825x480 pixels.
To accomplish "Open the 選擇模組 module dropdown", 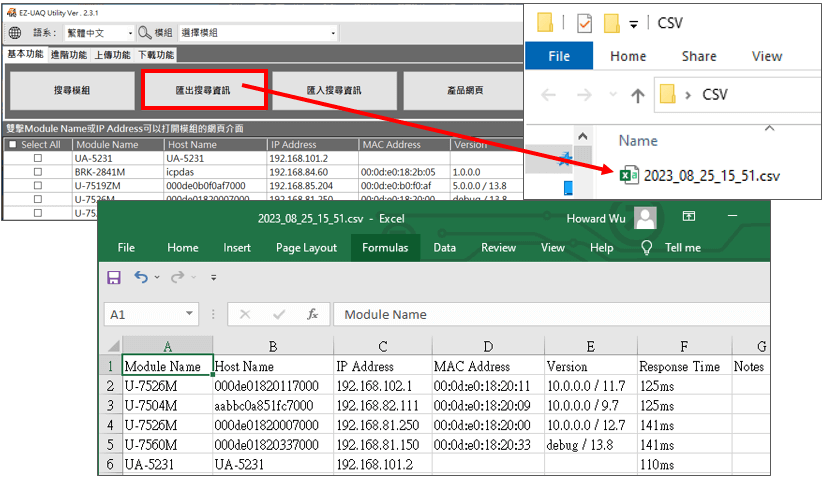I will pos(258,33).
